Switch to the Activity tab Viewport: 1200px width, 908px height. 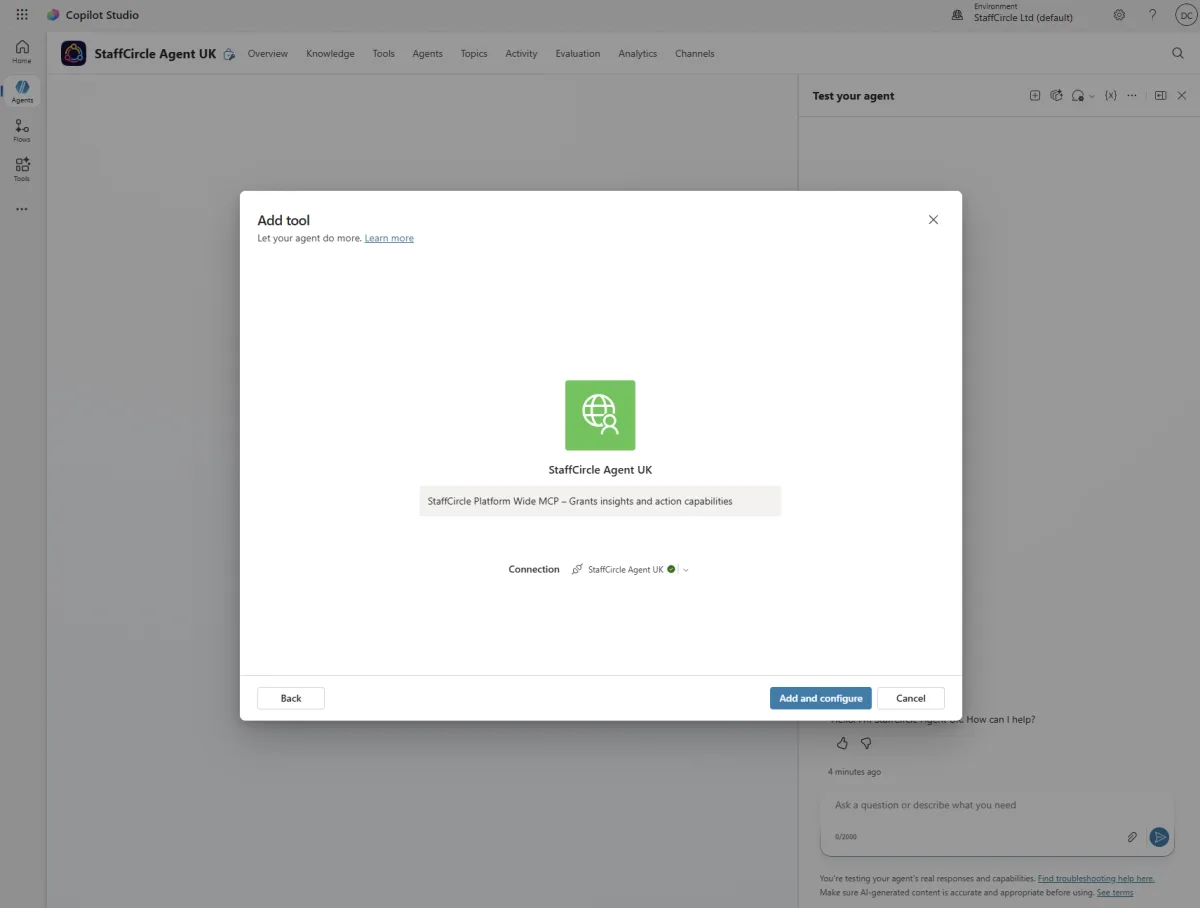(x=521, y=54)
